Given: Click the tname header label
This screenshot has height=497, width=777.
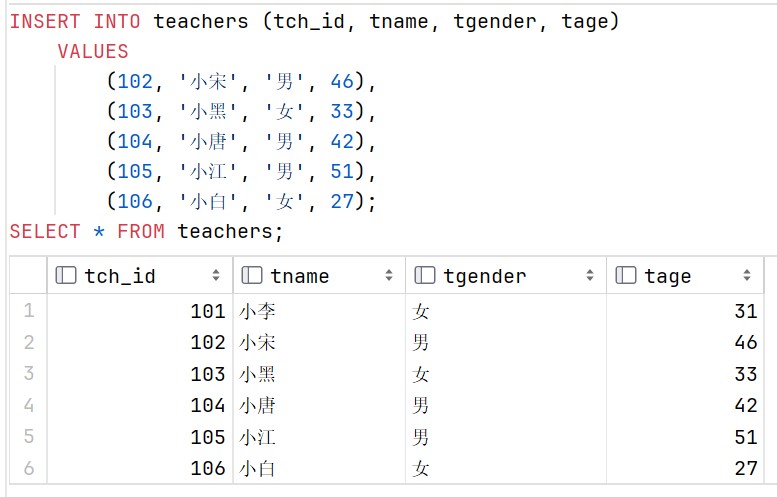Looking at the screenshot, I should 300,276.
